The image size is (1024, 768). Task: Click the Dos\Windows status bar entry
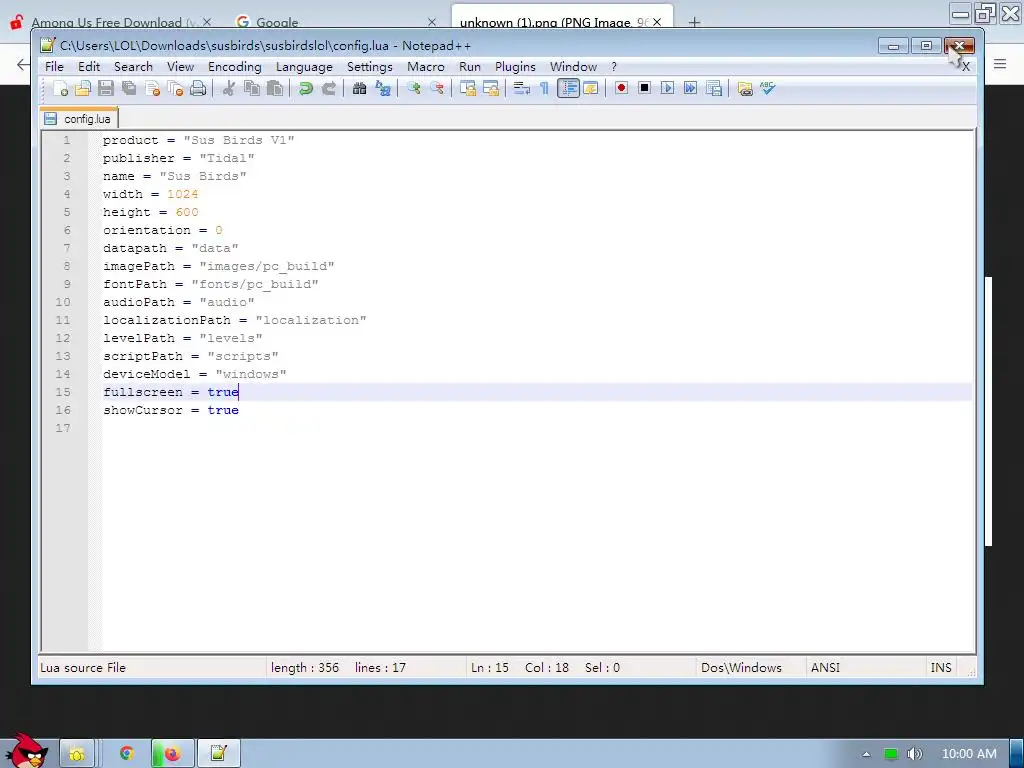pyautogui.click(x=741, y=667)
